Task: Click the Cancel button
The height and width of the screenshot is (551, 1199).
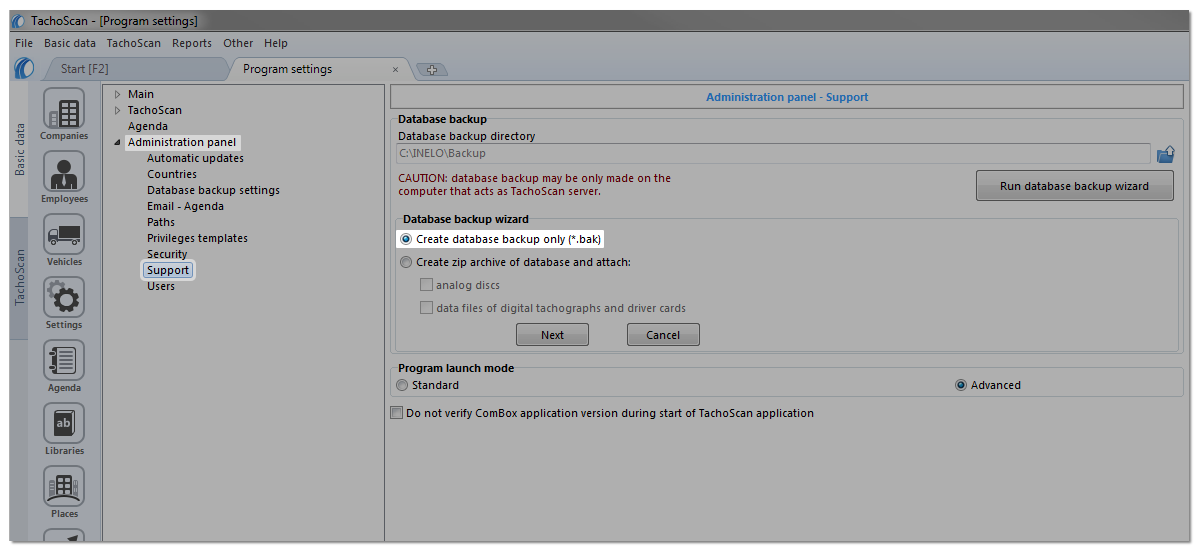Action: point(663,335)
